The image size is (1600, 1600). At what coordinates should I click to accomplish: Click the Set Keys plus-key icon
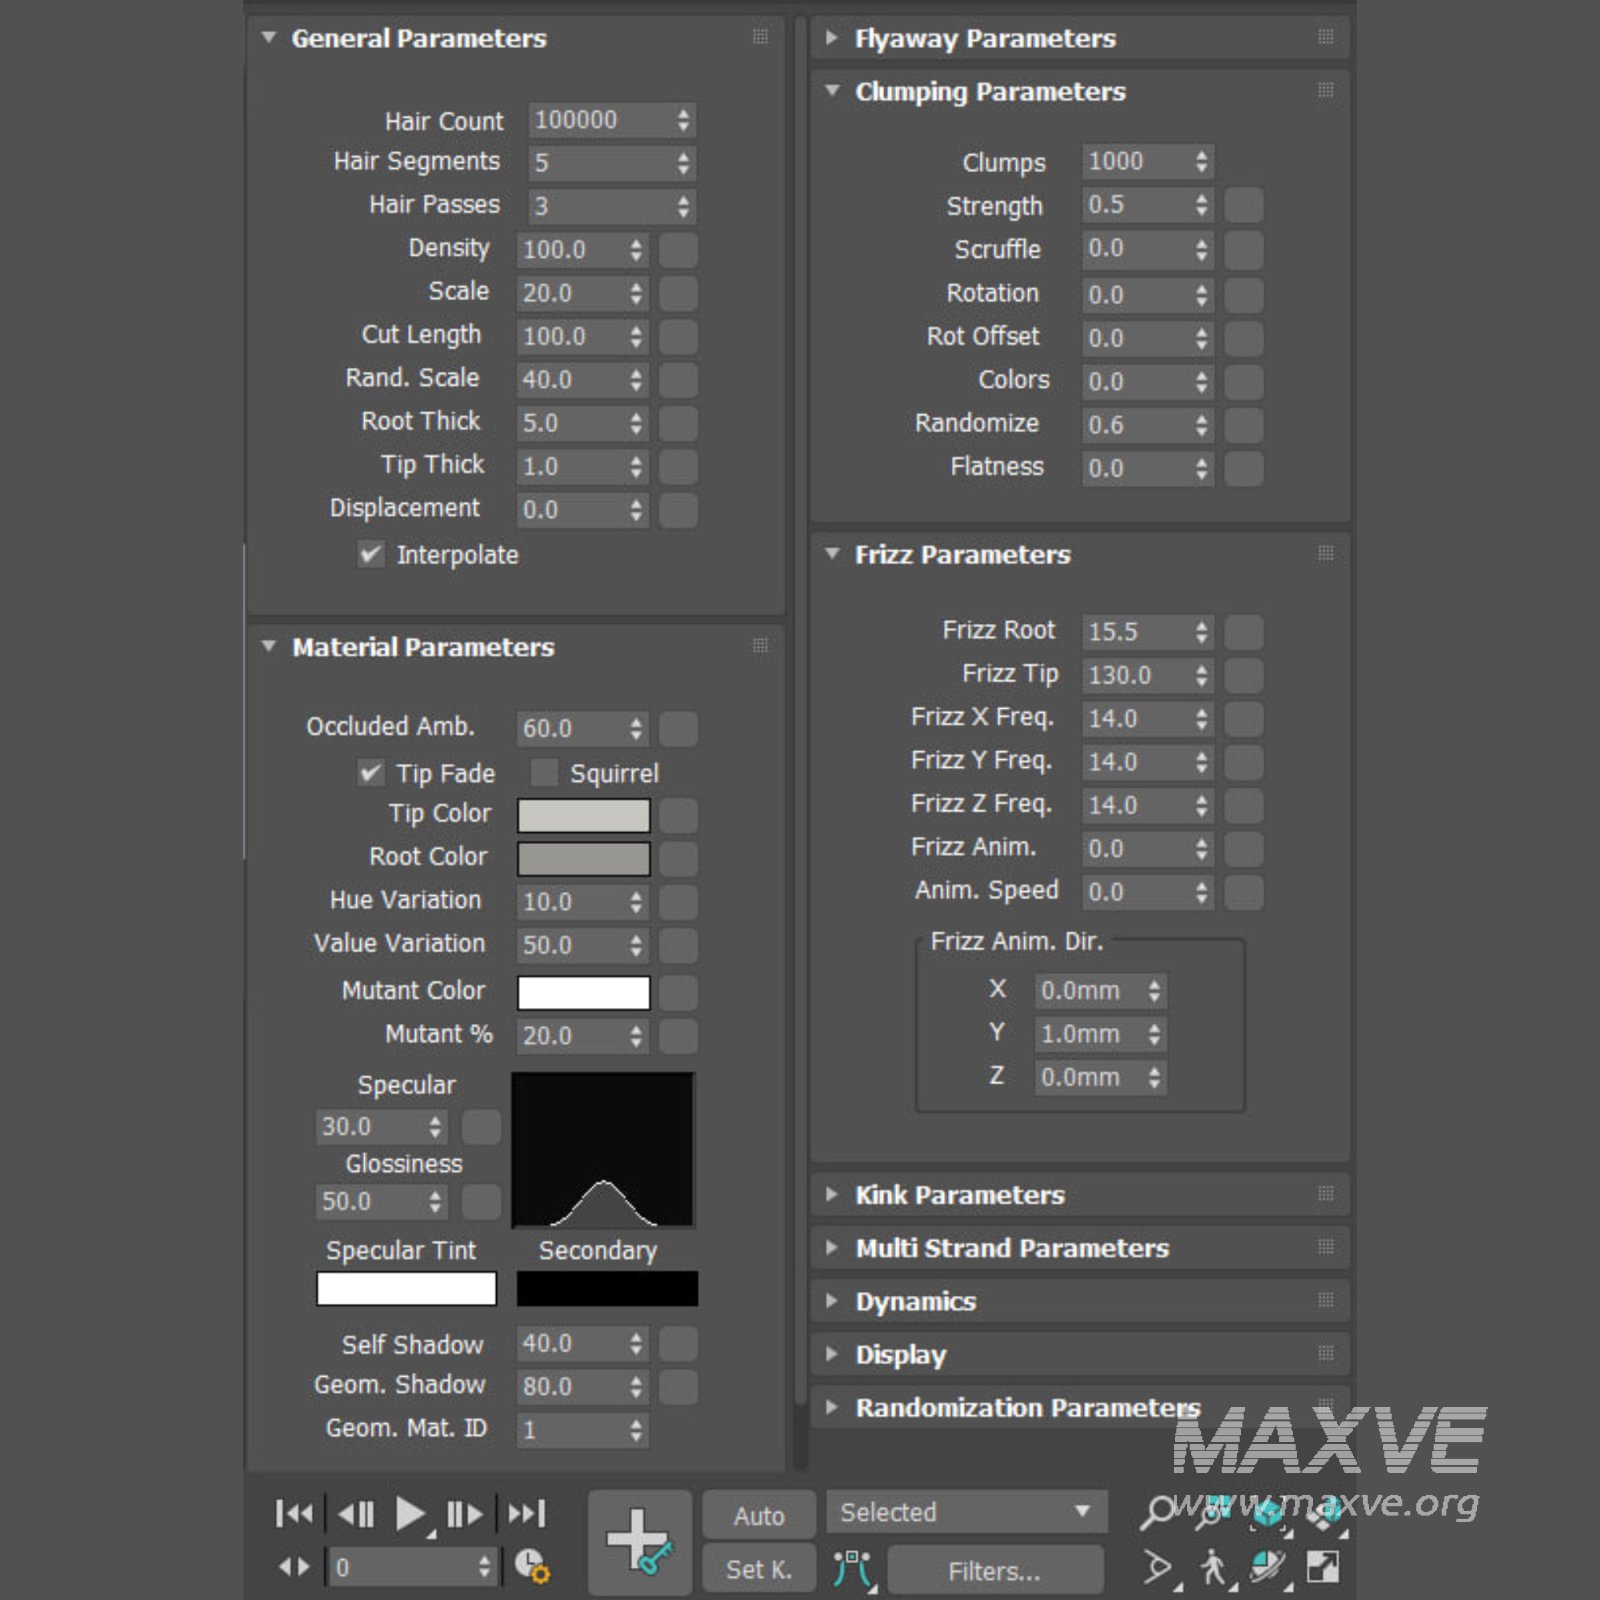[640, 1541]
